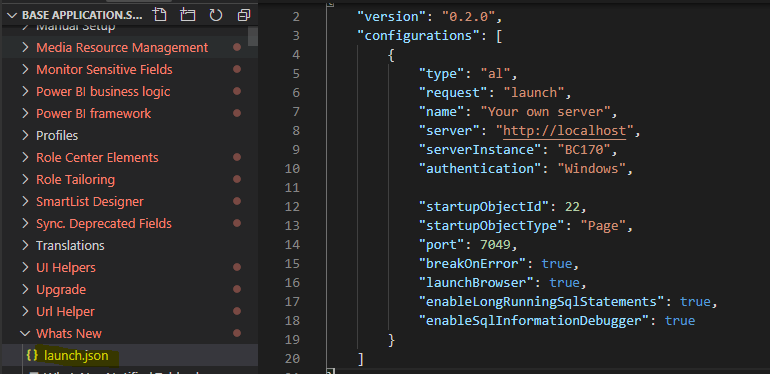This screenshot has height=374, width=770.
Task: Click the value 22 on line 12
Action: click(x=572, y=207)
